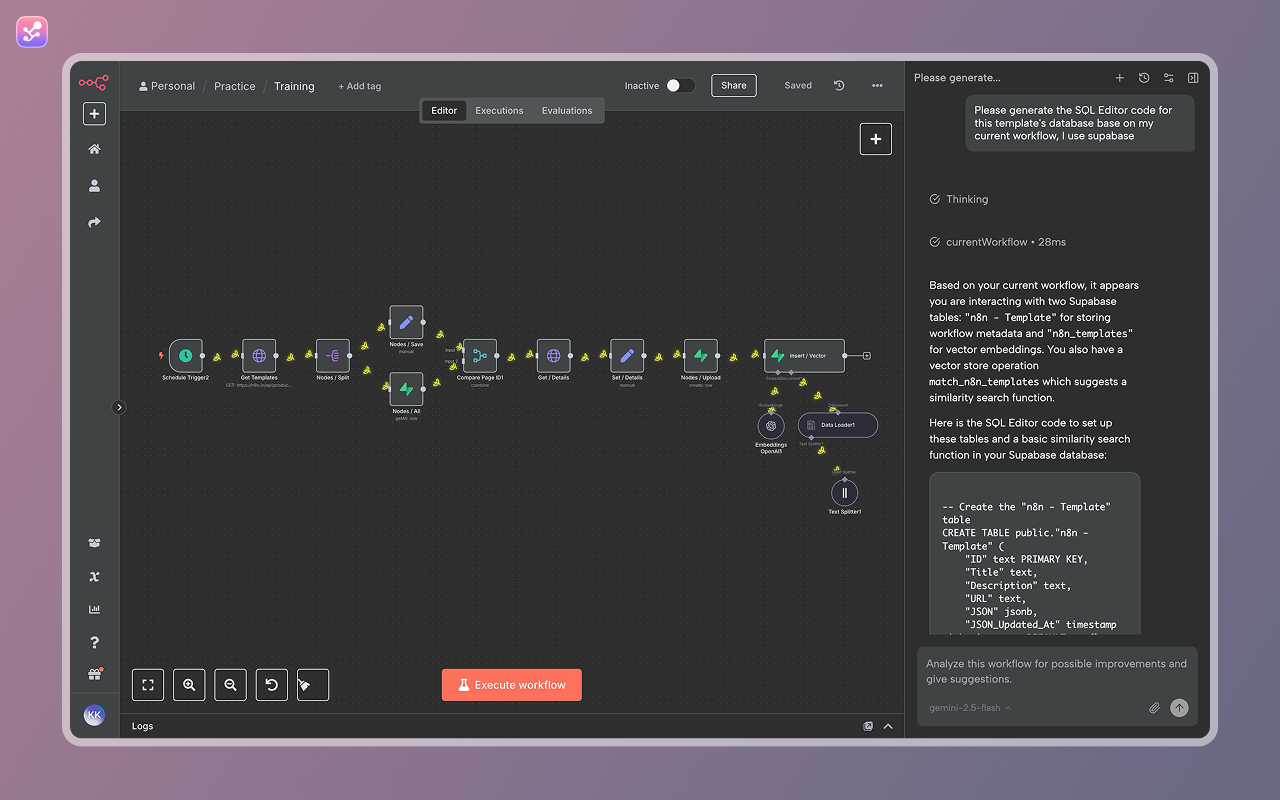The image size is (1280, 800).
Task: Zoom in on the canvas
Action: pos(189,685)
